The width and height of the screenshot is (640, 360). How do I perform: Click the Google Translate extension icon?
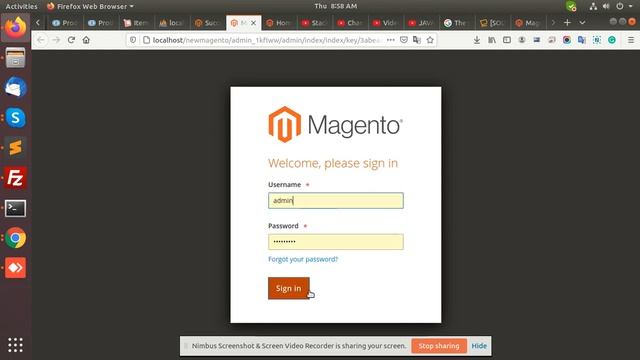pos(582,40)
